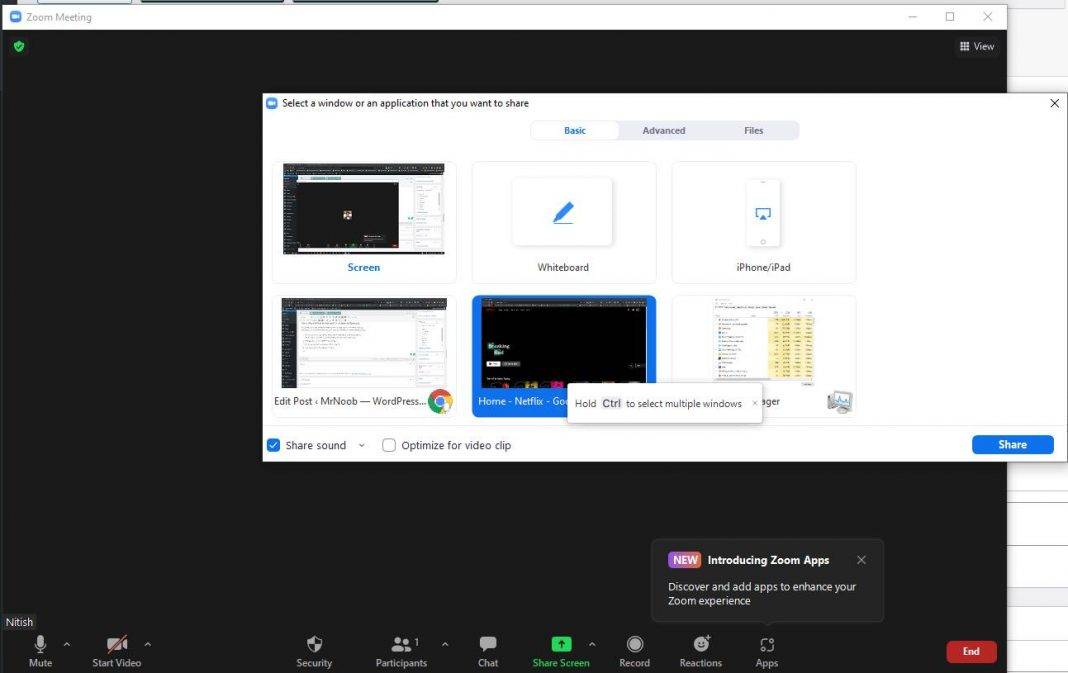Image resolution: width=1068 pixels, height=673 pixels.
Task: End the meeting with the End button
Action: tap(970, 651)
